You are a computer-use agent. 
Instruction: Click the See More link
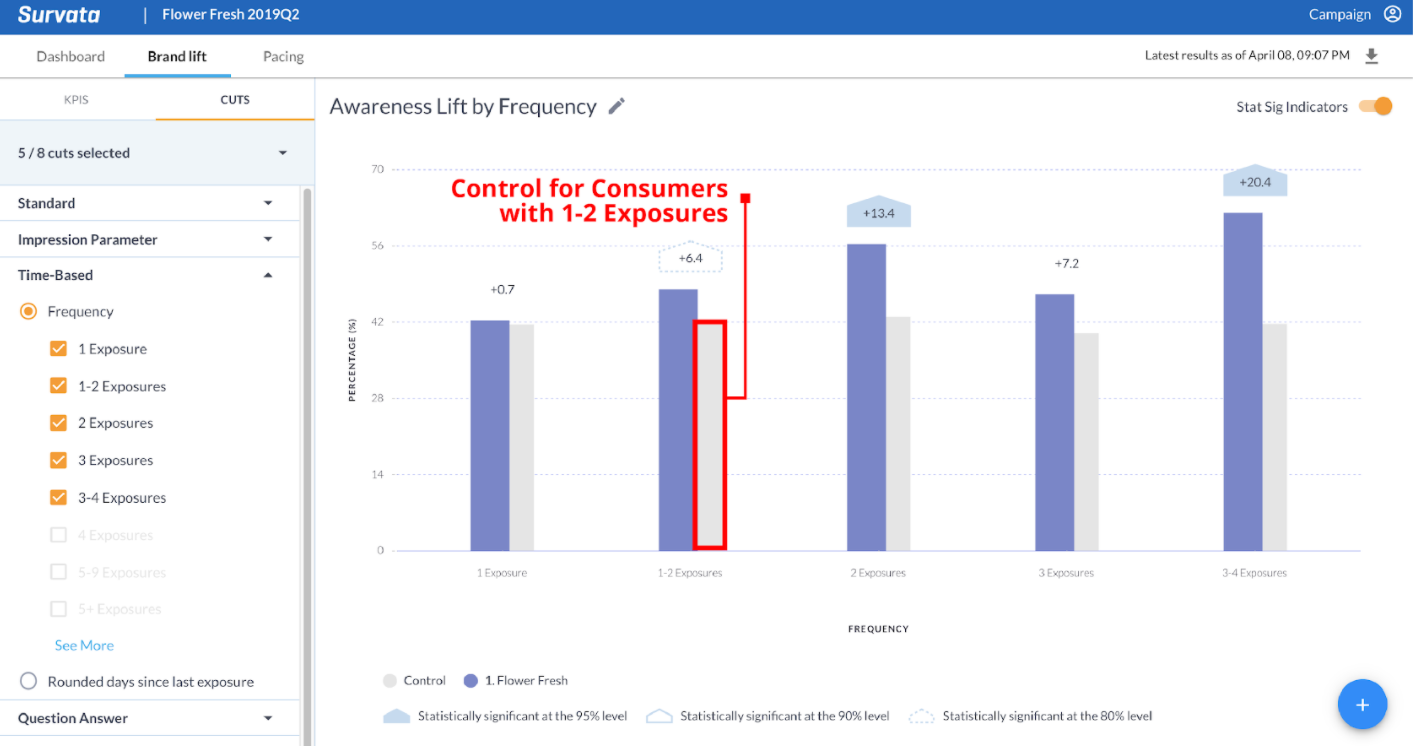pyautogui.click(x=84, y=645)
